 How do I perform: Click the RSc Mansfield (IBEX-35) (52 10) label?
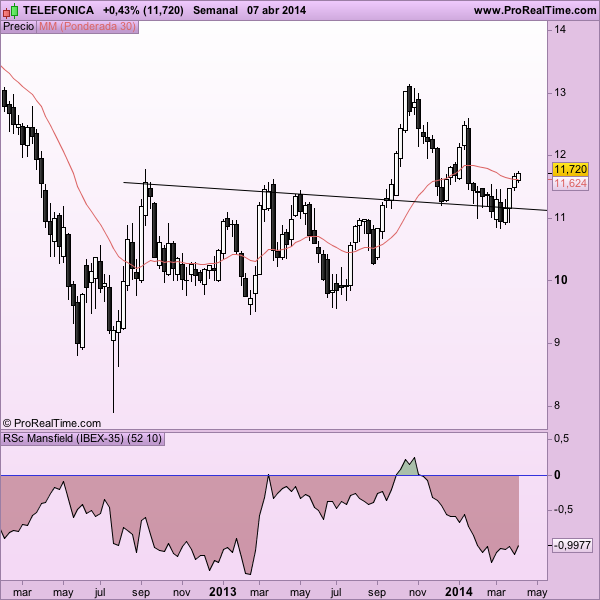click(x=83, y=438)
